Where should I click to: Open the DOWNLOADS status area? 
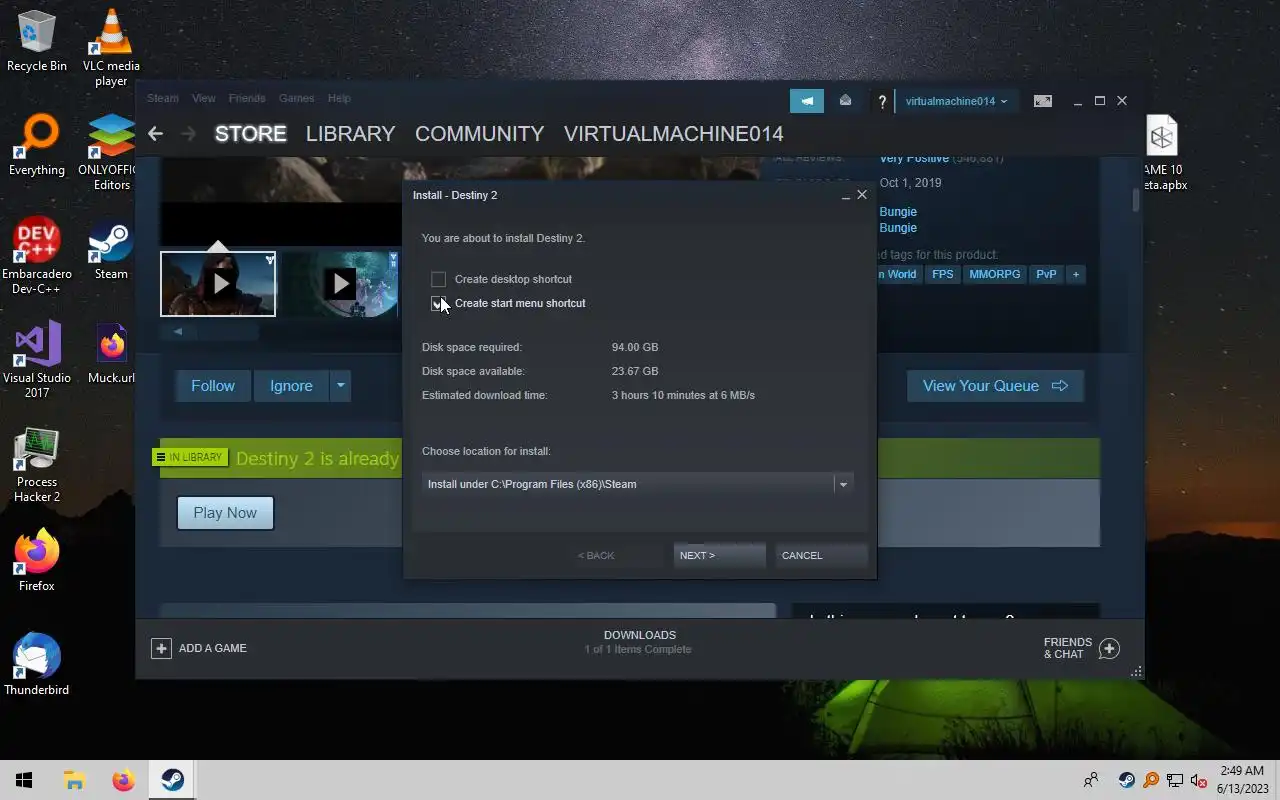point(640,642)
